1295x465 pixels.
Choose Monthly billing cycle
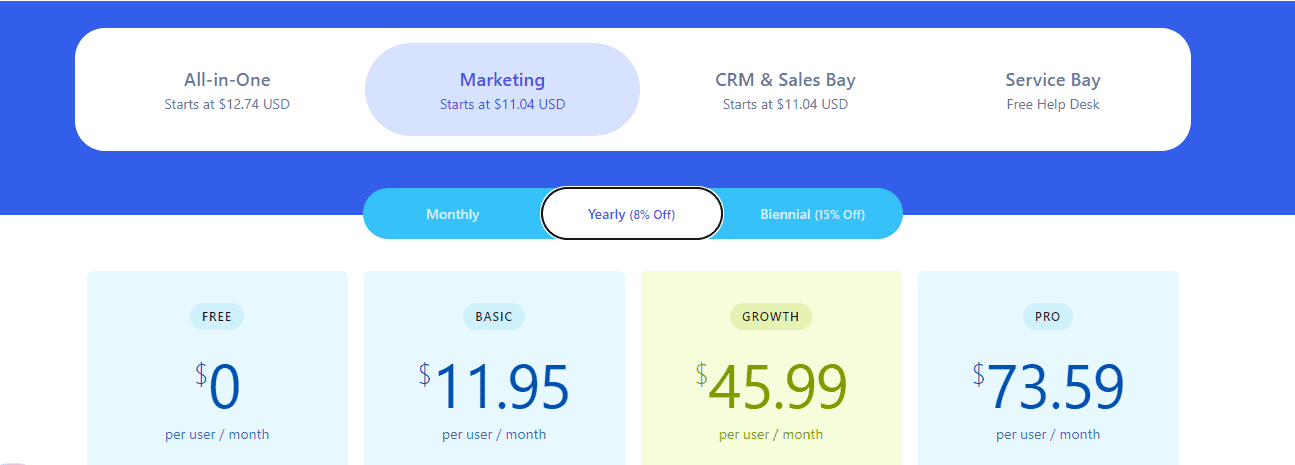tap(452, 214)
